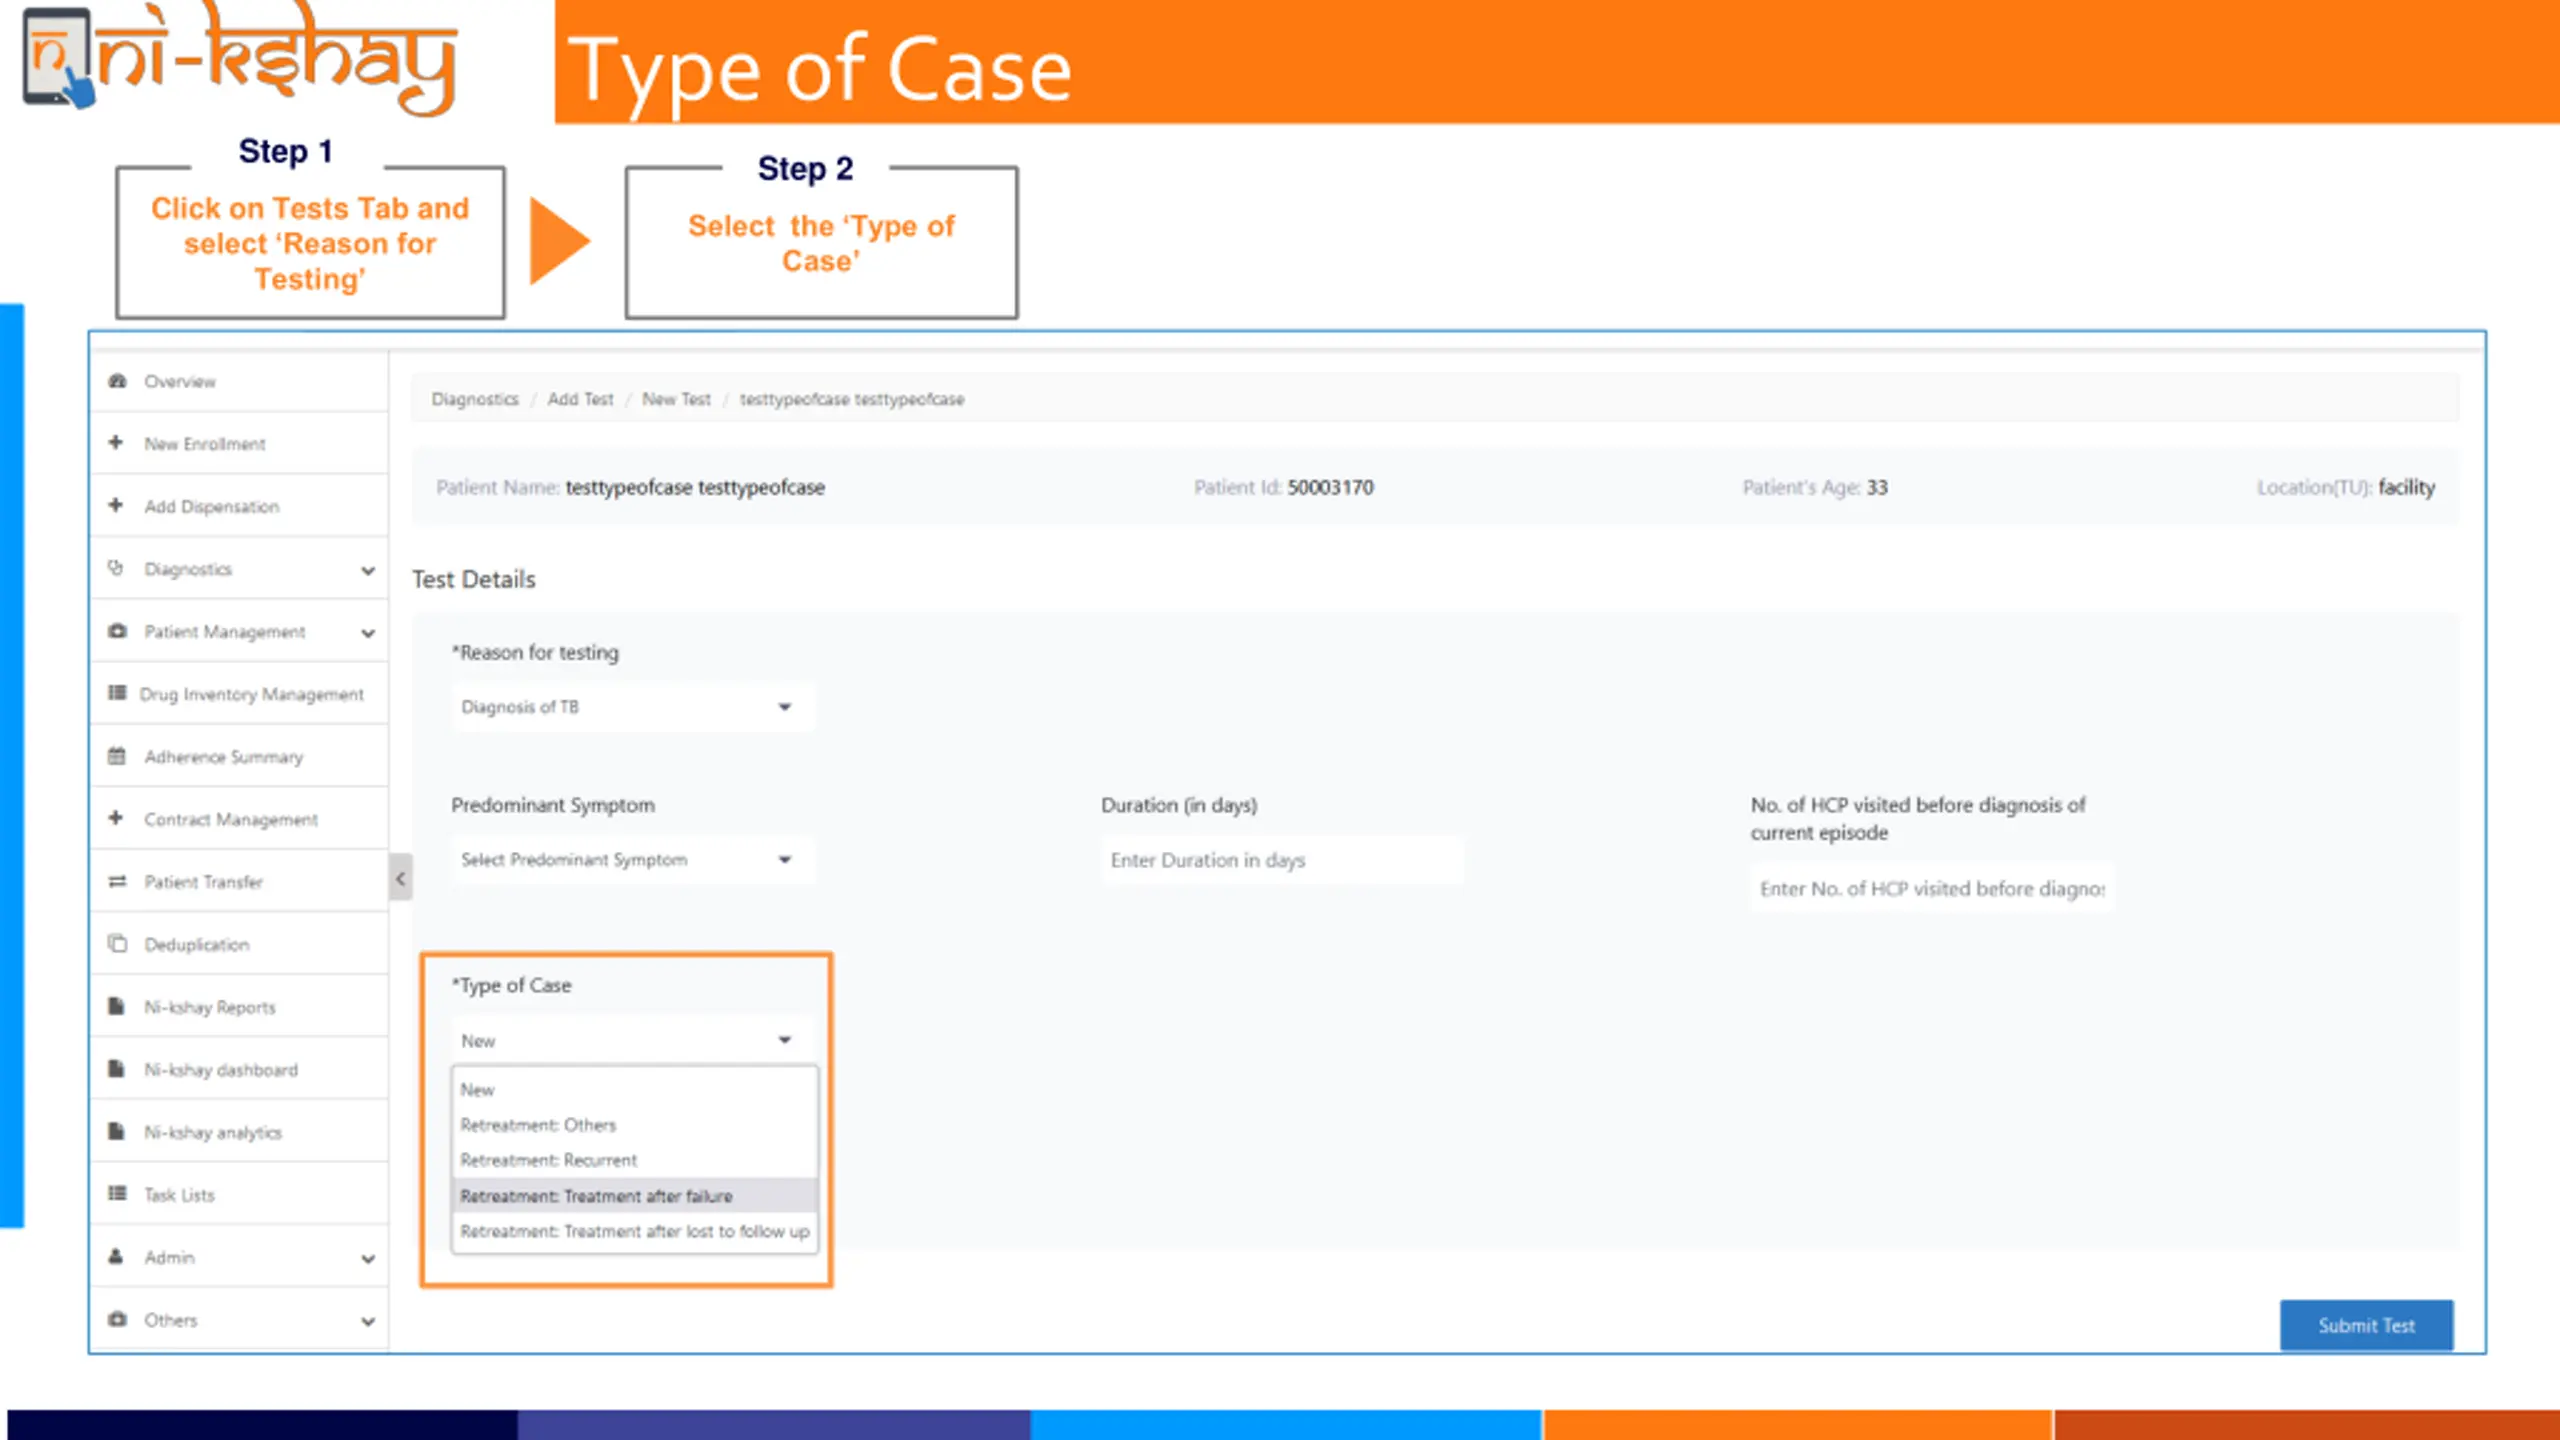Click the transfer arrows icon beside Patient Transfer
Image resolution: width=2560 pixels, height=1440 pixels.
coord(117,881)
